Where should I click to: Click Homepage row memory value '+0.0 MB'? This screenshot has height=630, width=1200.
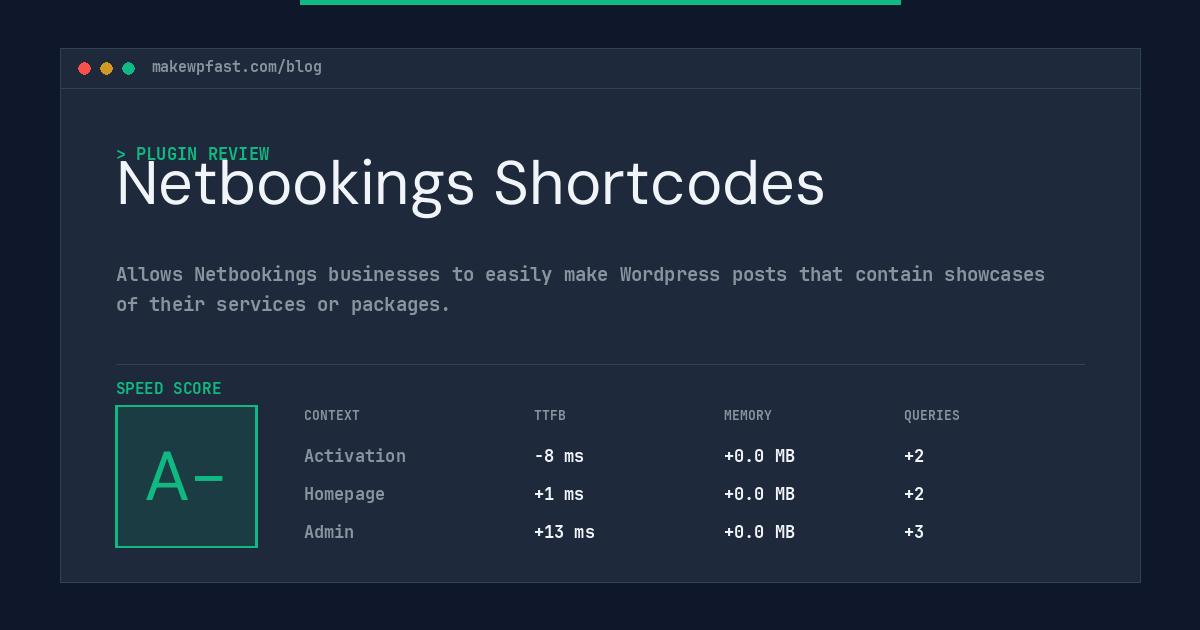pyautogui.click(x=759, y=494)
